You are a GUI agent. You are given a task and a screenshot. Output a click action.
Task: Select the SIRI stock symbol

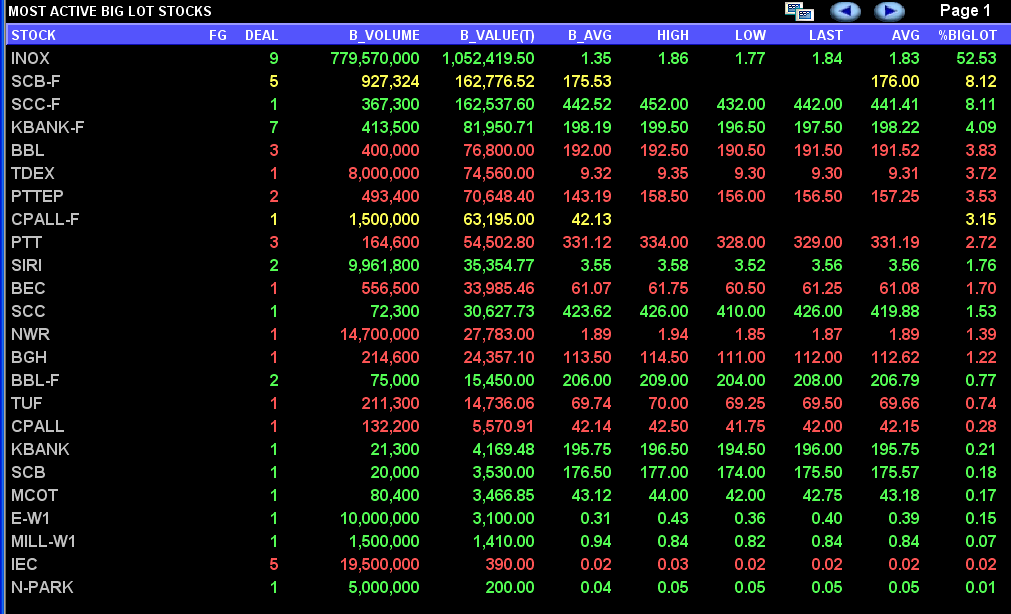pos(26,266)
